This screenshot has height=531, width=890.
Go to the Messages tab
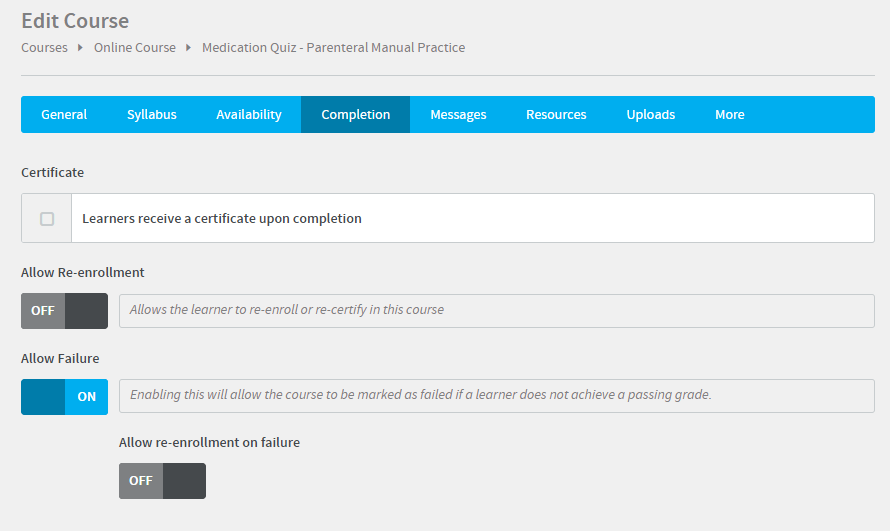click(x=458, y=115)
